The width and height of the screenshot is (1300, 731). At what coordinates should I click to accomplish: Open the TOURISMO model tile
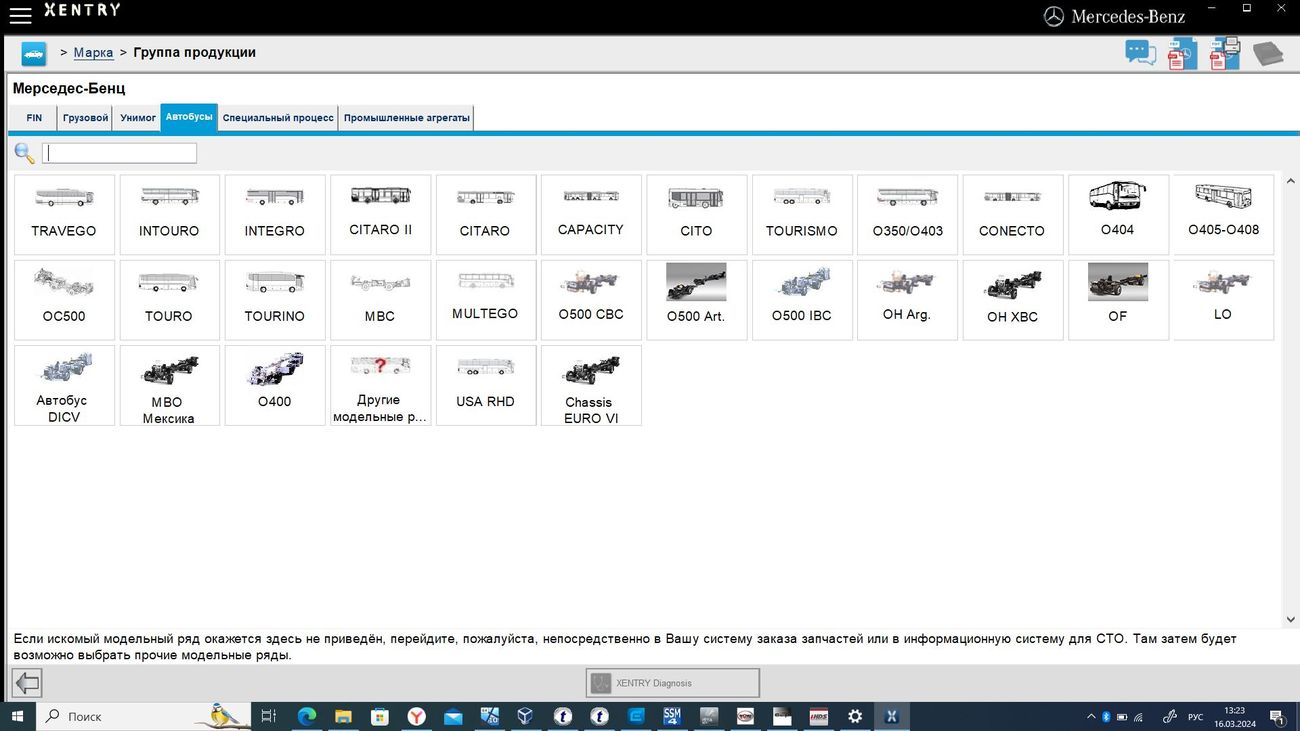[802, 215]
